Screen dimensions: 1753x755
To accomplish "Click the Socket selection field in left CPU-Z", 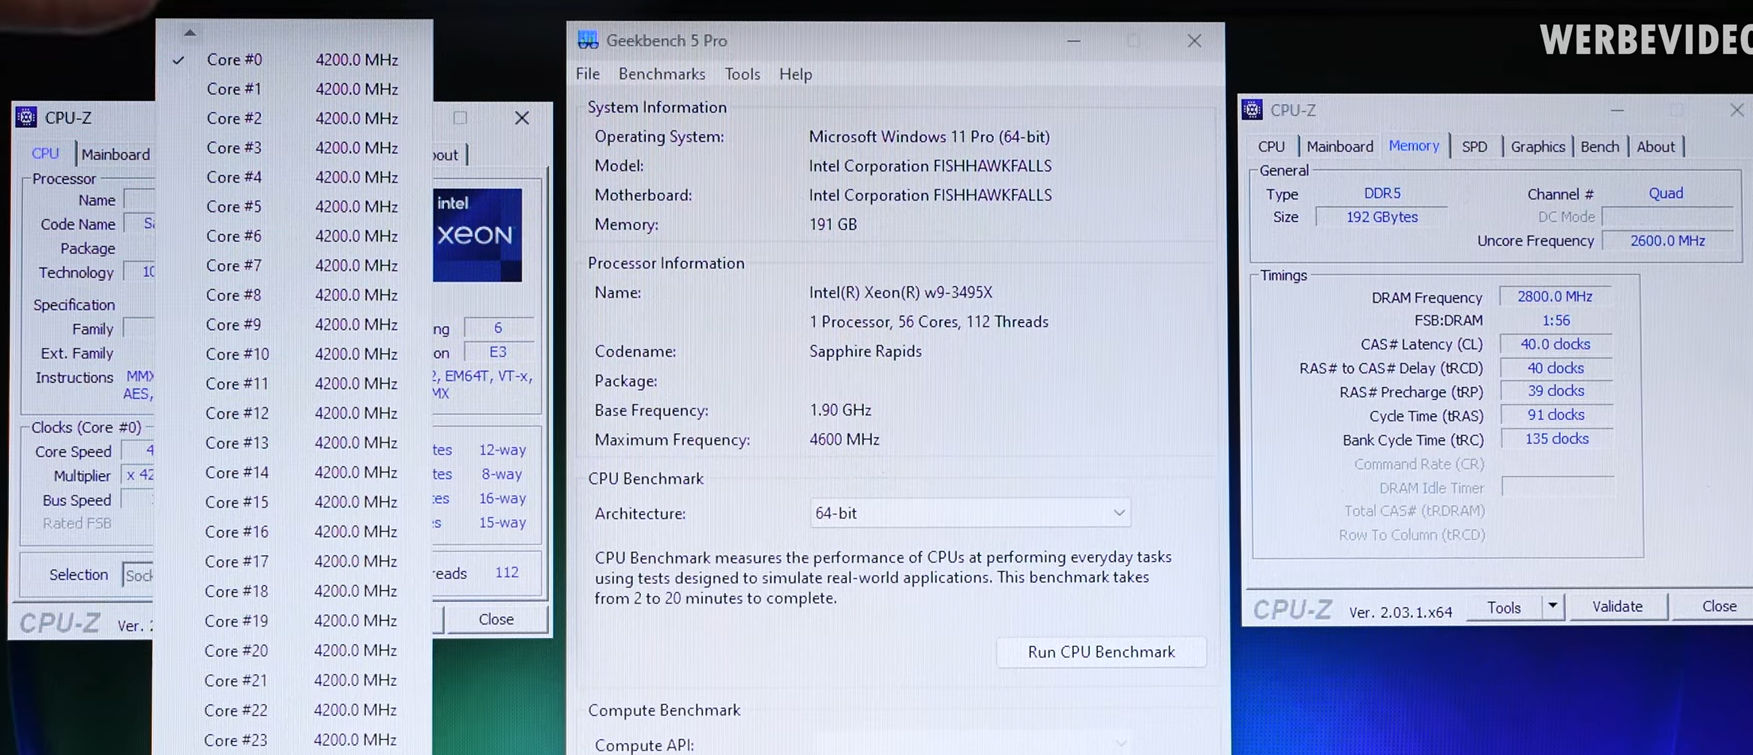I will point(138,575).
